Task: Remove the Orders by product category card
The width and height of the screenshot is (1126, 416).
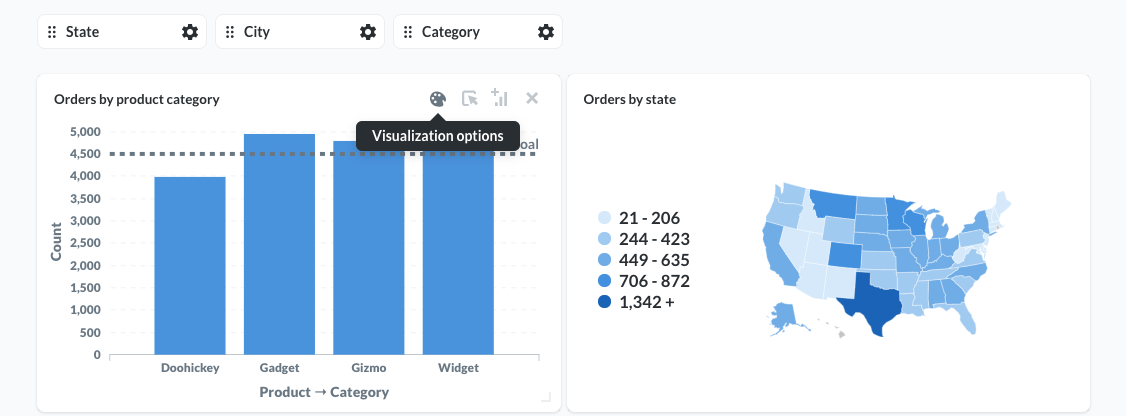Action: pos(532,98)
